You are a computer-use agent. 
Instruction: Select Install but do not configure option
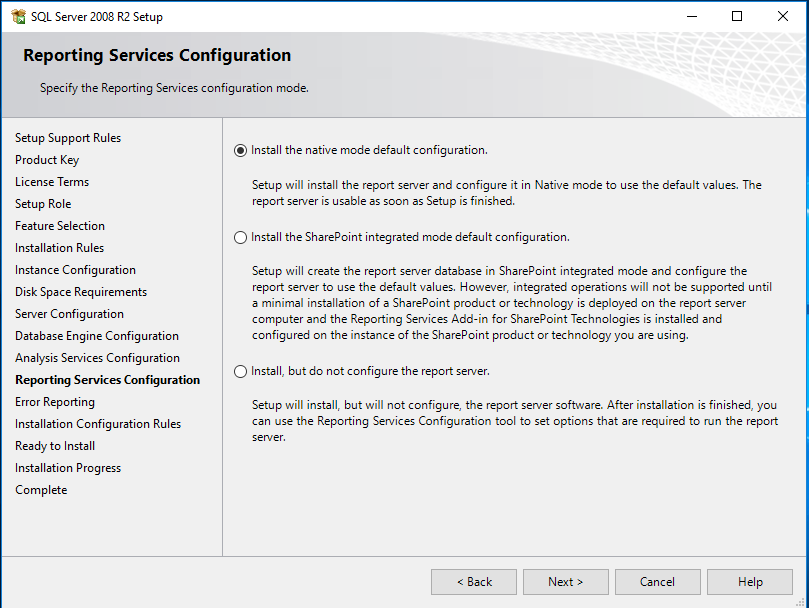coord(240,372)
